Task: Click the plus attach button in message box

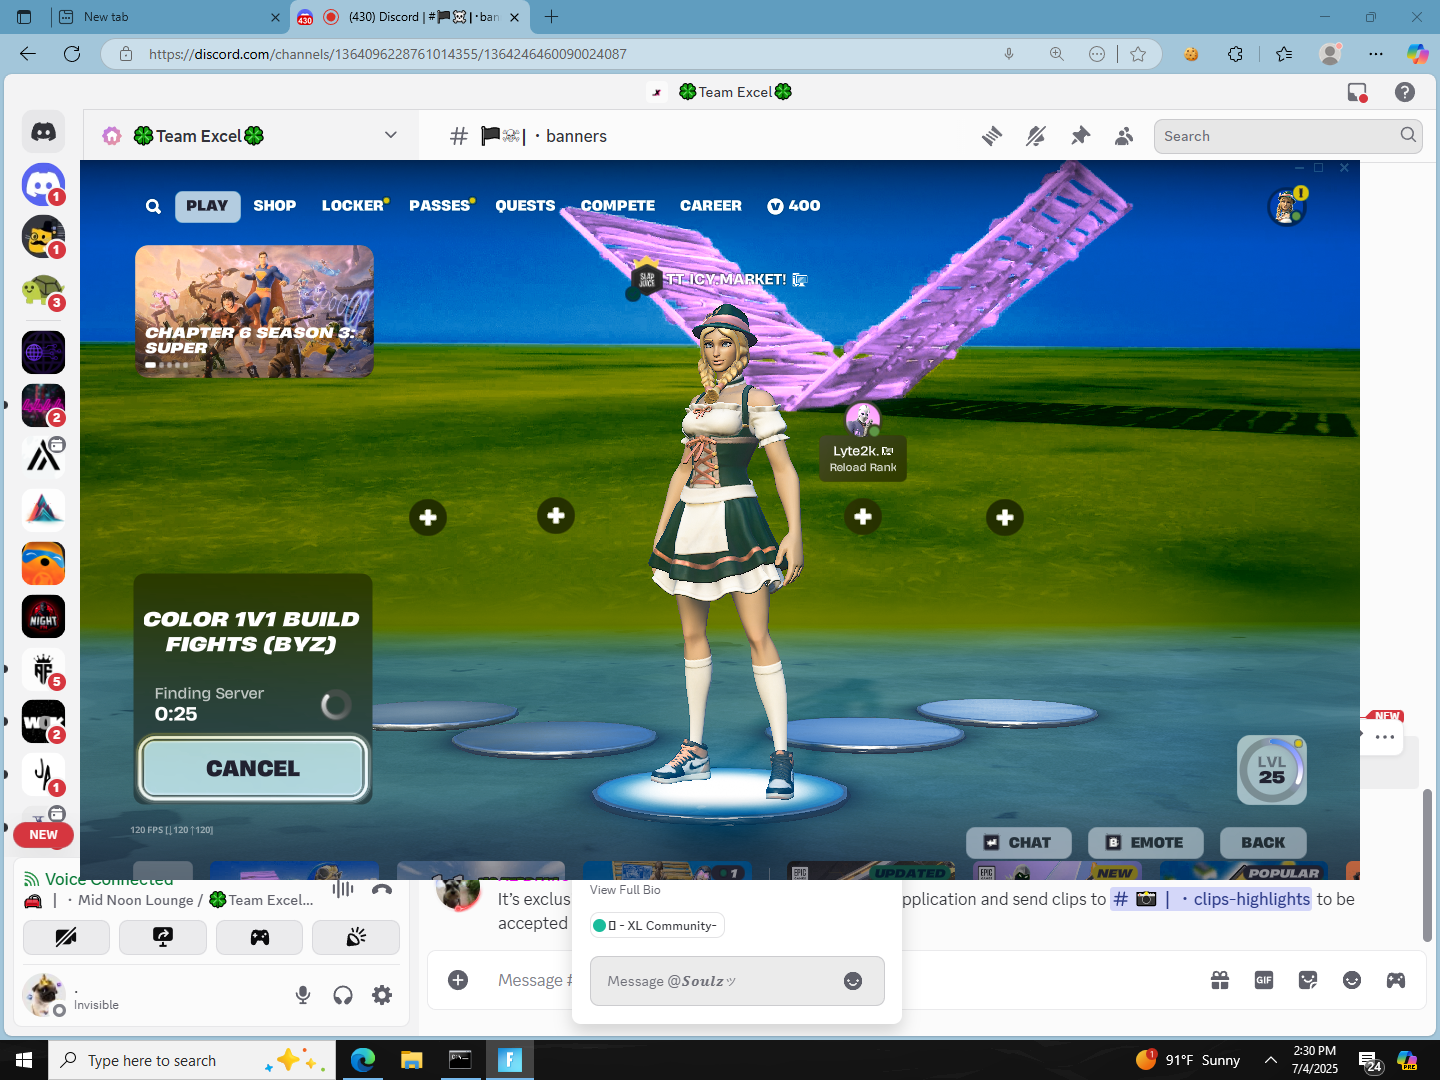Action: tap(458, 980)
